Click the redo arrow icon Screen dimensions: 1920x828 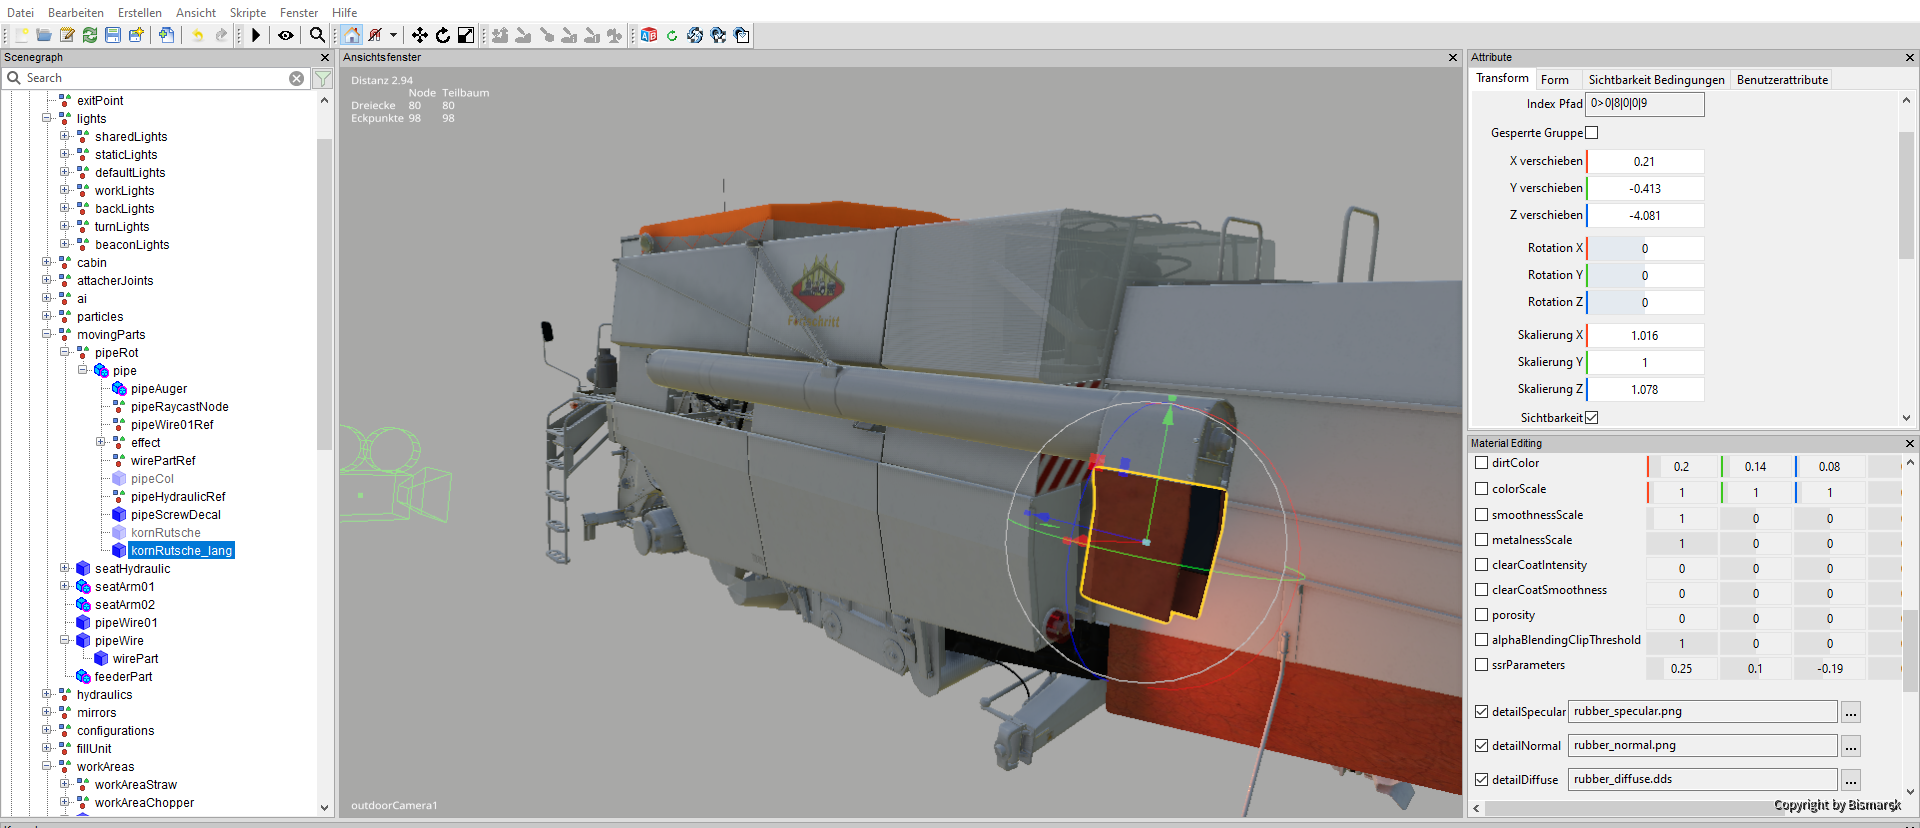(x=221, y=35)
